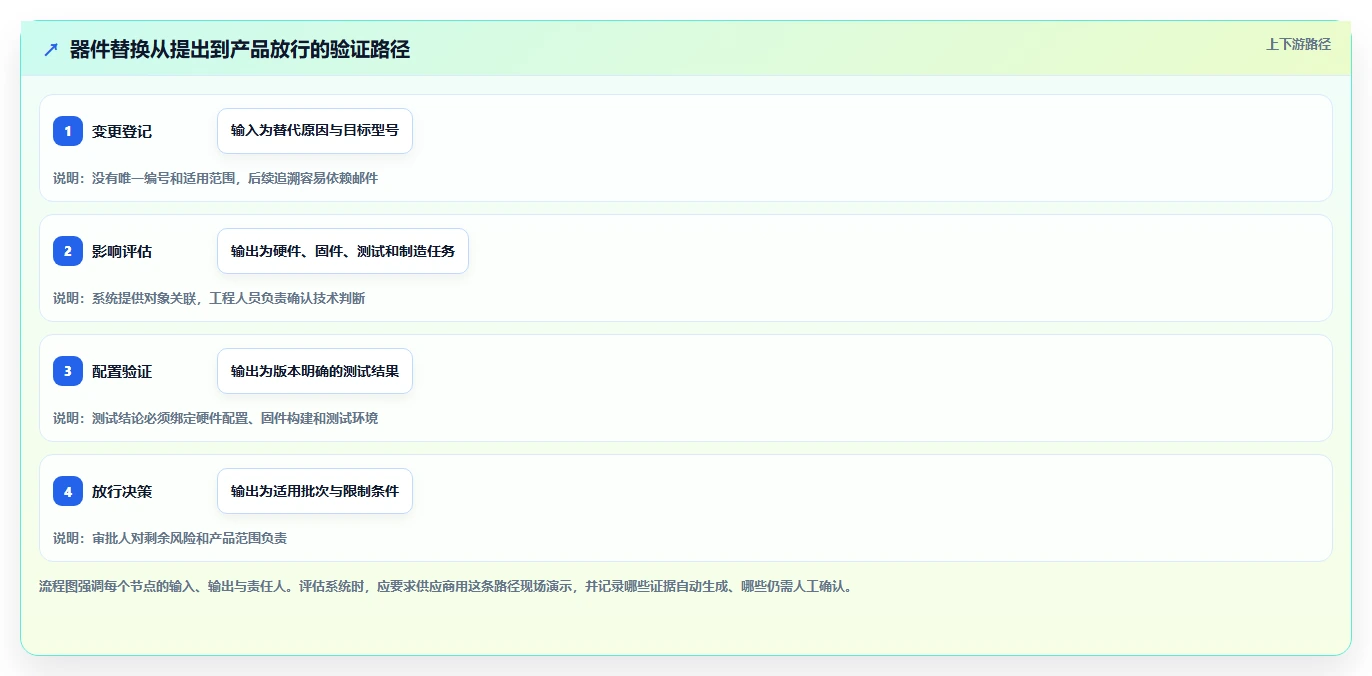
Task: Click the footer paragraph starting 流程图强调每个节点
Action: (446, 586)
